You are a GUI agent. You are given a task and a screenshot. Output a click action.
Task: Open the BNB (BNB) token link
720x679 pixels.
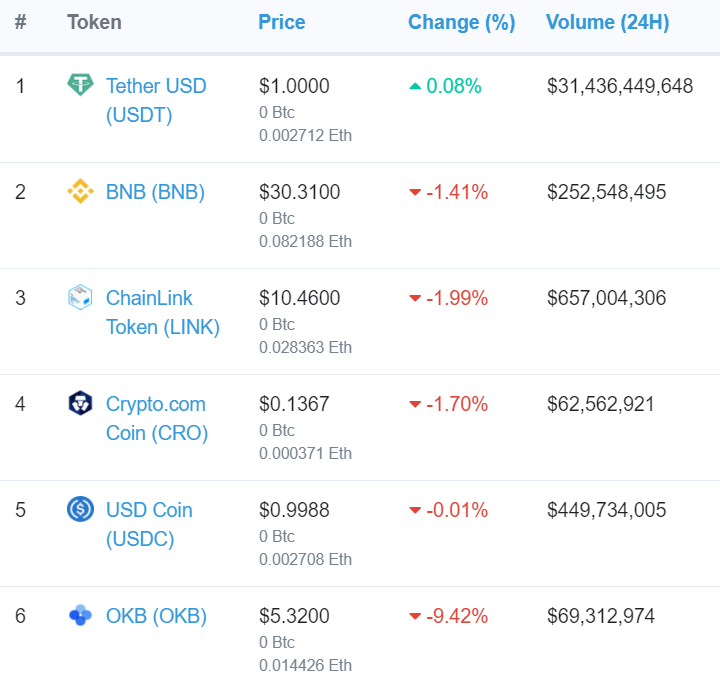coord(155,191)
